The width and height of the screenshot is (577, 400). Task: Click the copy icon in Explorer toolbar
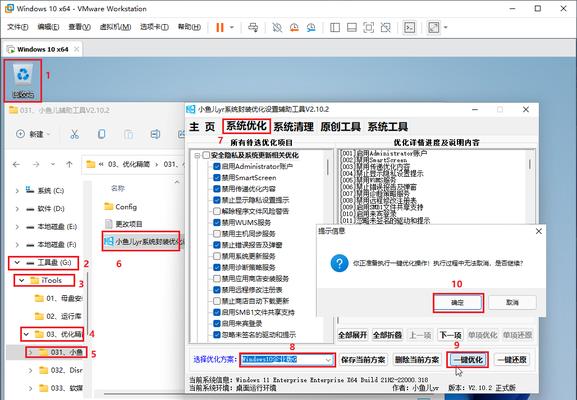coord(102,134)
